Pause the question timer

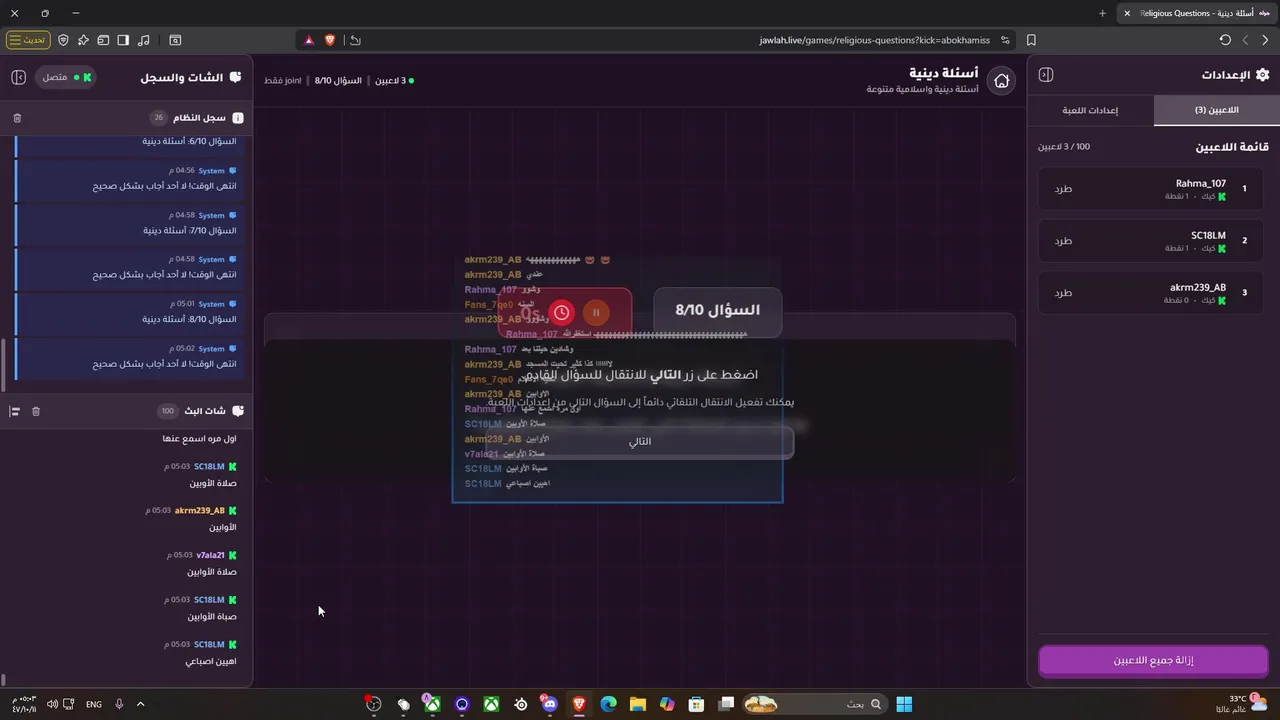[595, 313]
